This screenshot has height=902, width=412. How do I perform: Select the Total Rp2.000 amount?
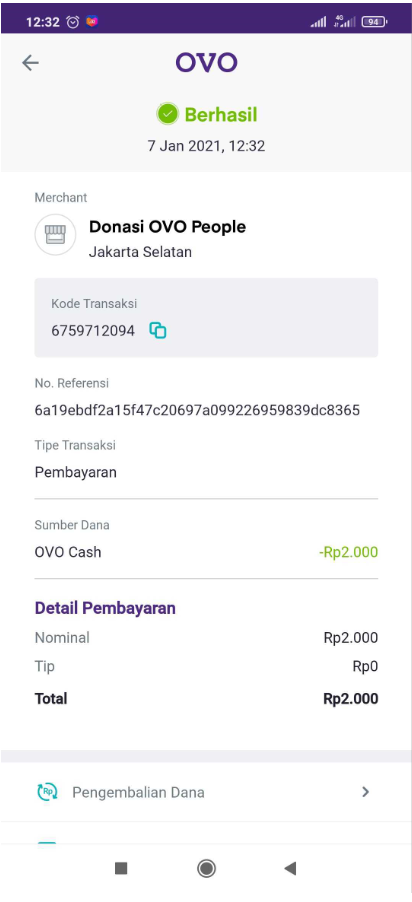click(x=351, y=699)
